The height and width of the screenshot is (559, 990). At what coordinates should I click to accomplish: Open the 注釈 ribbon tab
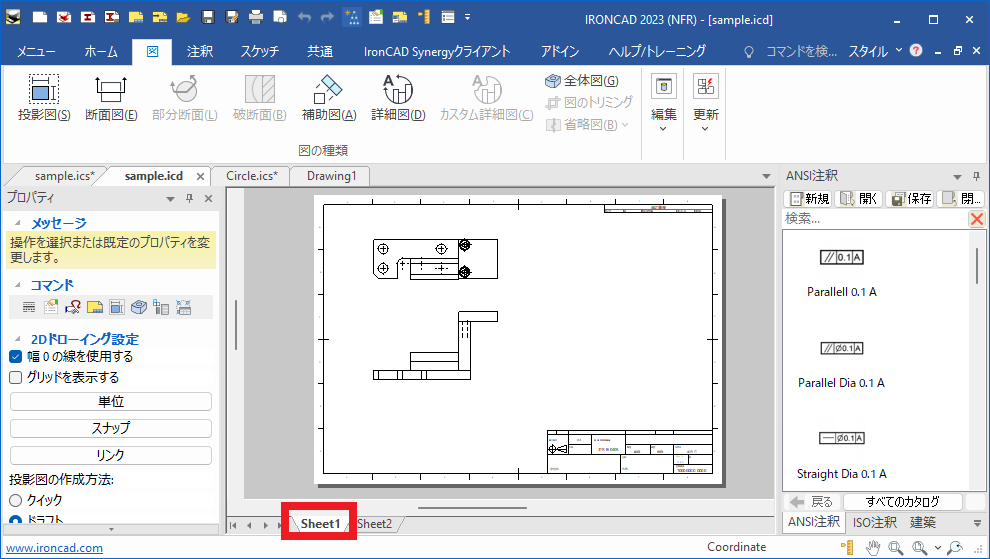(200, 51)
